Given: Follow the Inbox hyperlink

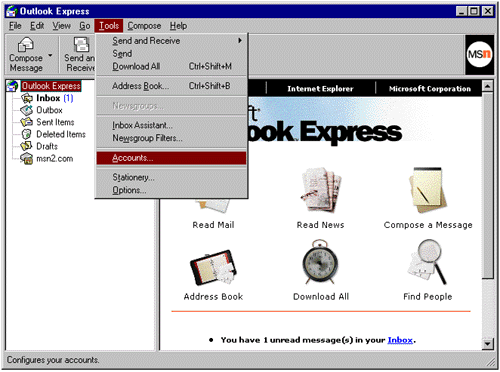Looking at the screenshot, I should click(x=400, y=340).
